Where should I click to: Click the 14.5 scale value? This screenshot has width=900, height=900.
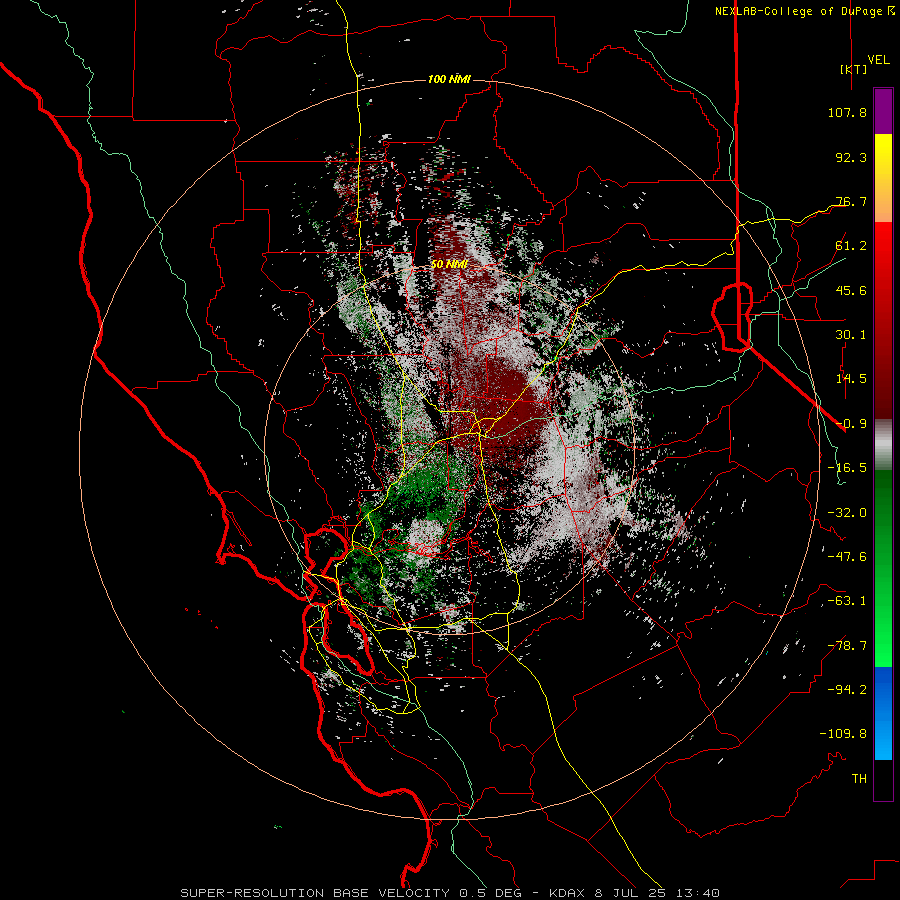[x=851, y=379]
